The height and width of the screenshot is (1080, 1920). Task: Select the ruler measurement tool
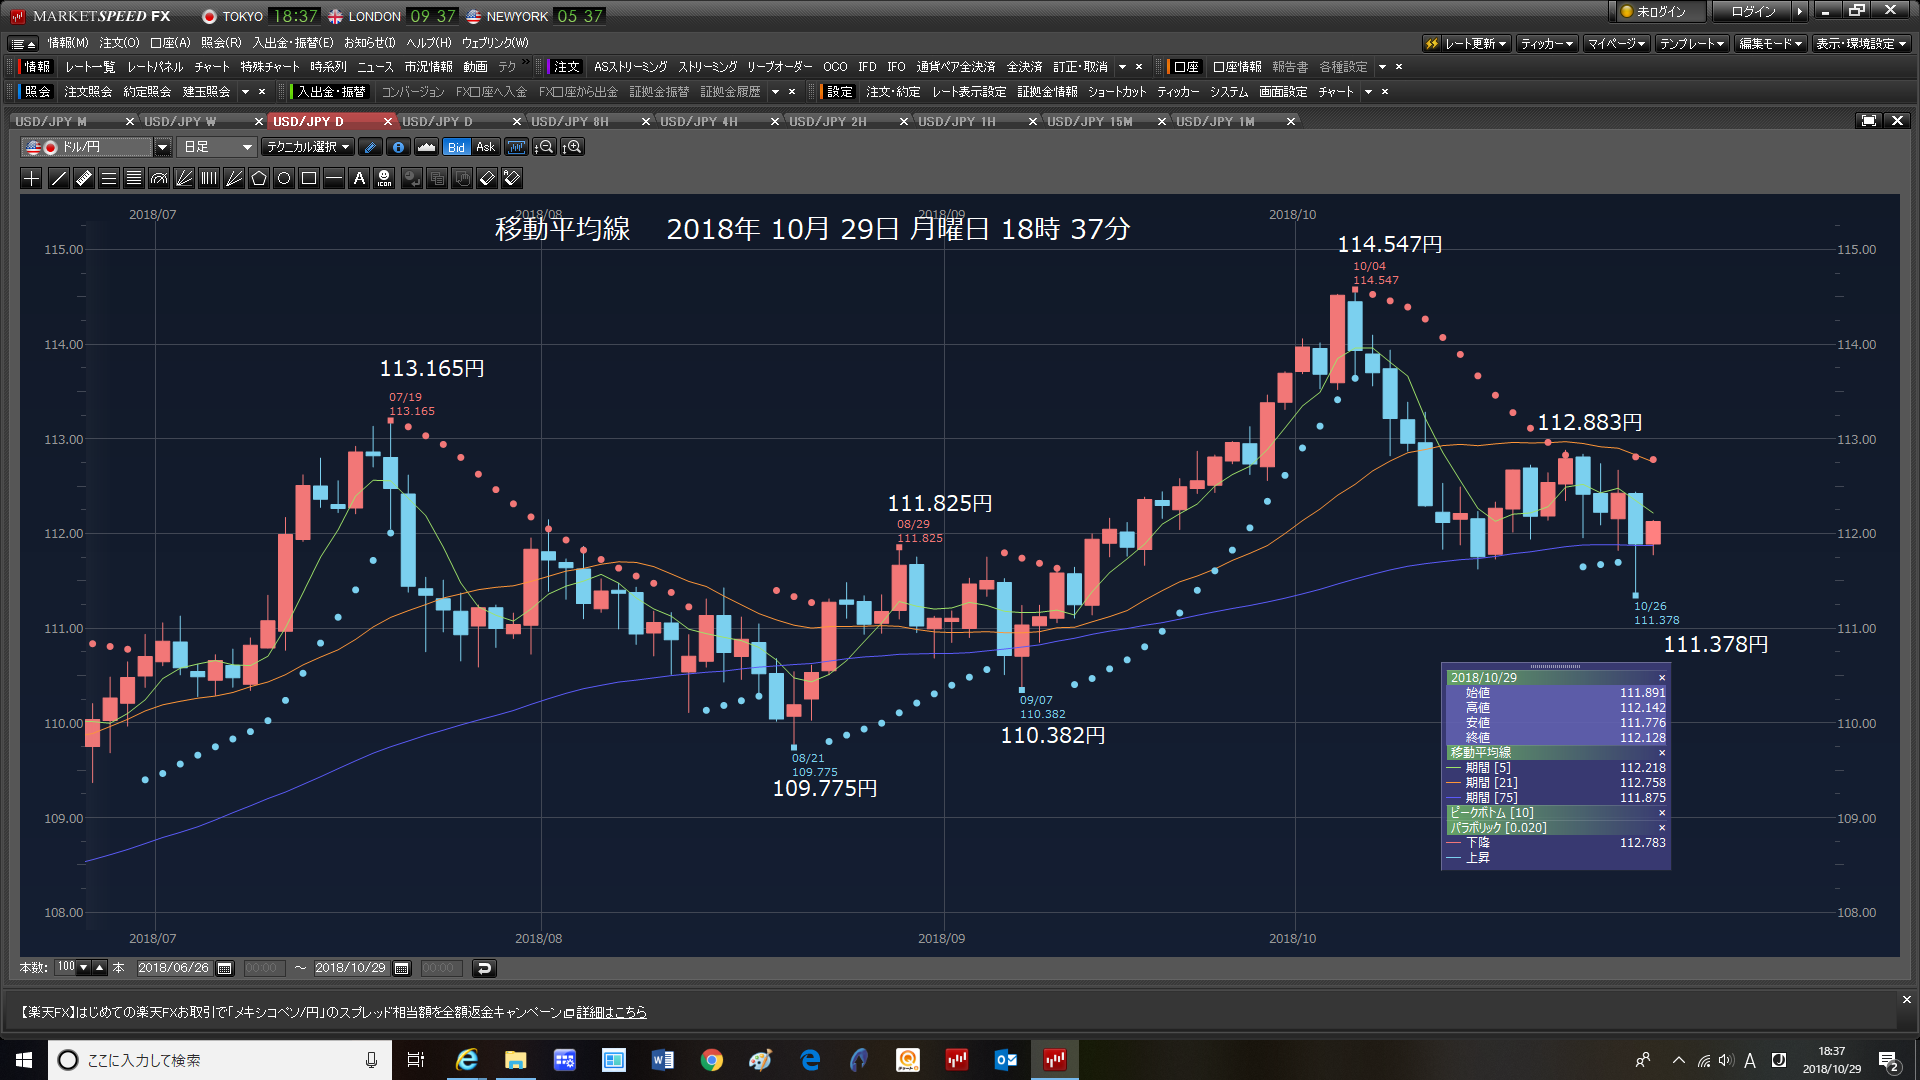click(84, 179)
